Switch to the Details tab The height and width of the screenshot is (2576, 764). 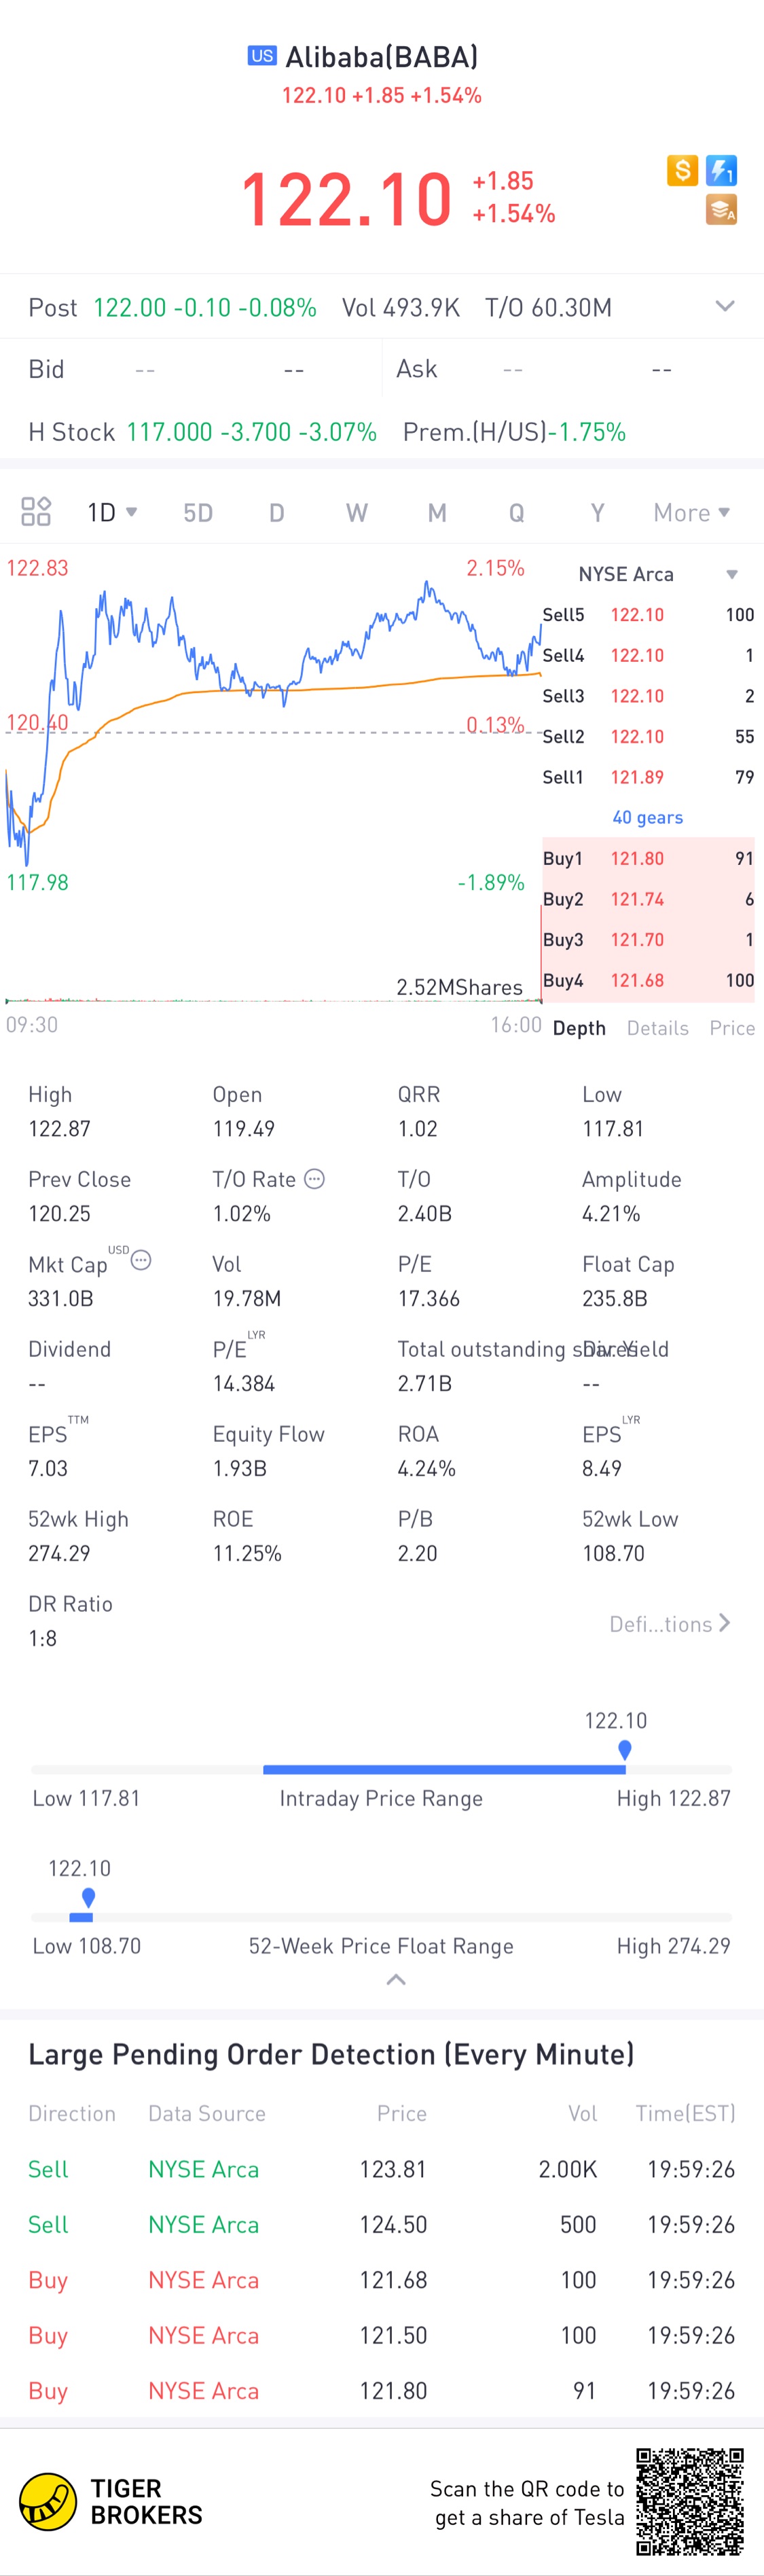click(x=657, y=1028)
